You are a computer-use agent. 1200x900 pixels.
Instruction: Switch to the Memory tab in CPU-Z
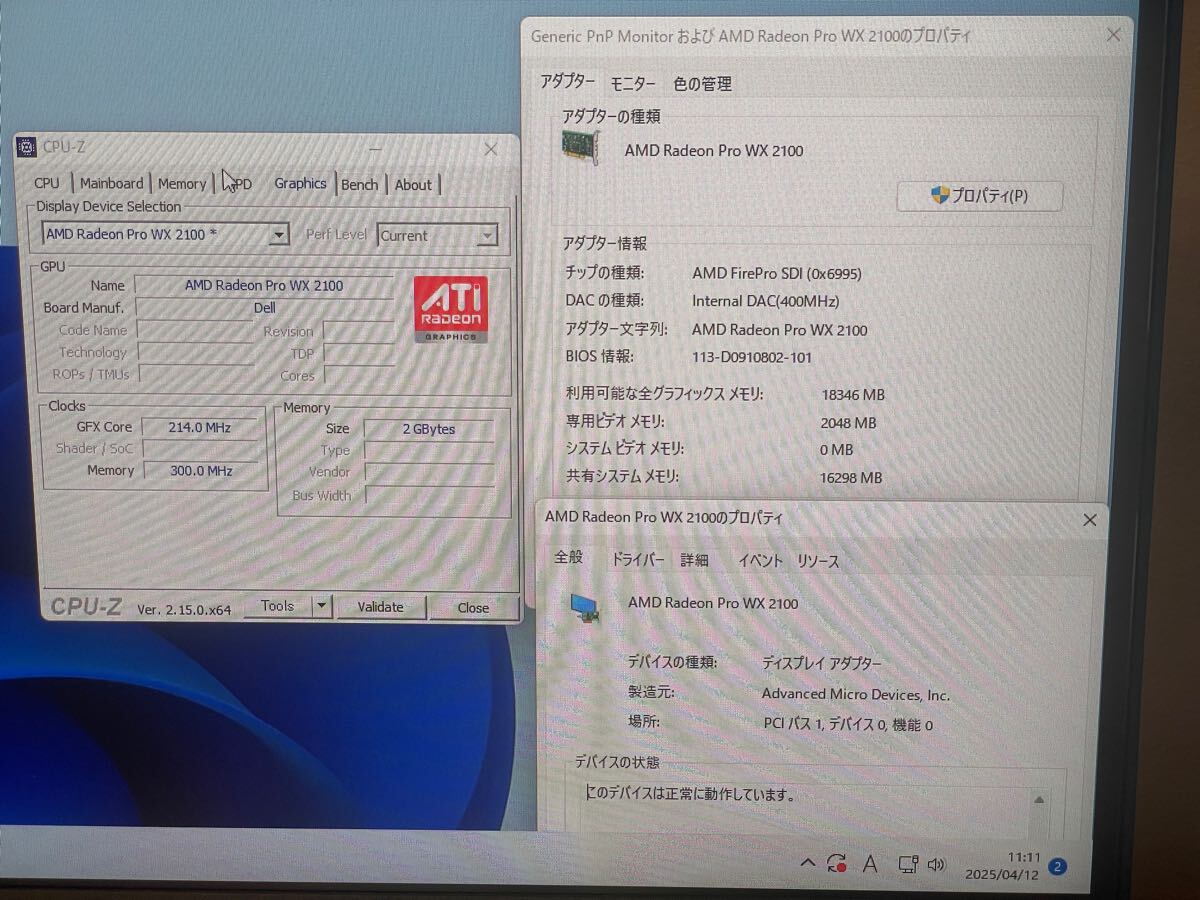tap(182, 184)
